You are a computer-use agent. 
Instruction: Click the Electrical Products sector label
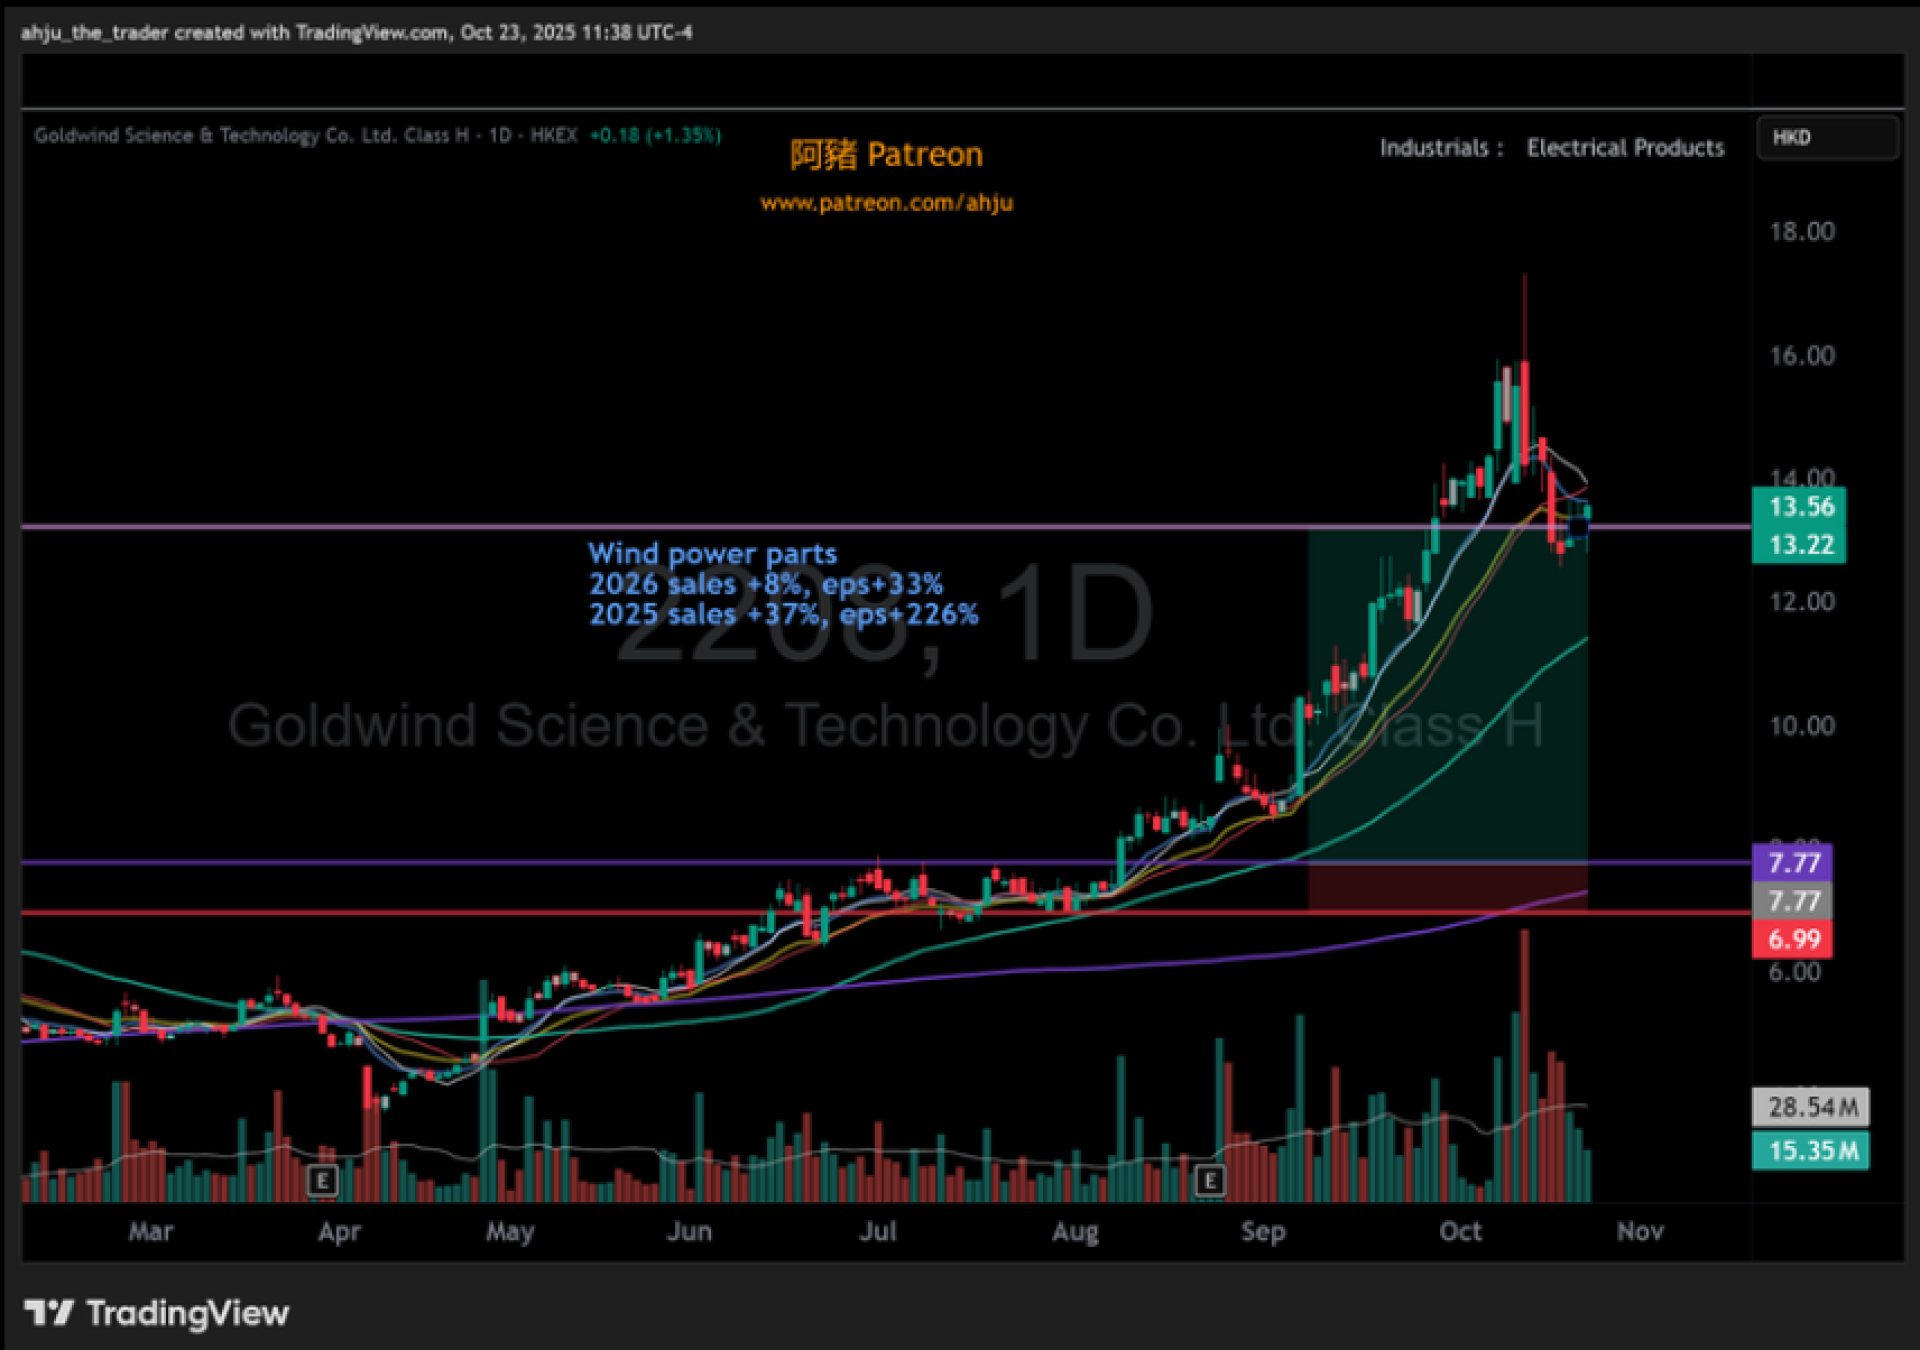pos(1625,148)
